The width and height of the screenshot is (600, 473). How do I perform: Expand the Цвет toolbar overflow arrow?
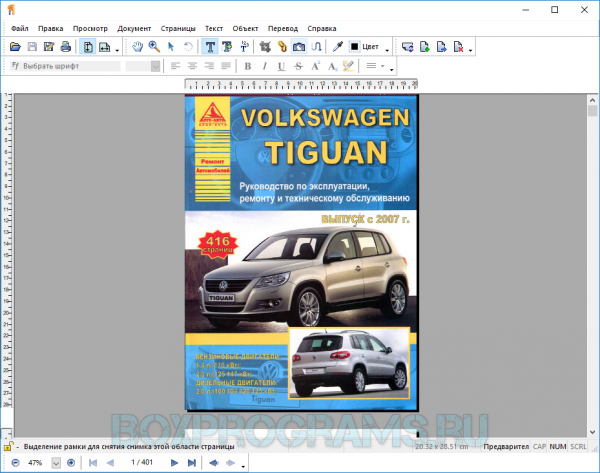[x=387, y=50]
